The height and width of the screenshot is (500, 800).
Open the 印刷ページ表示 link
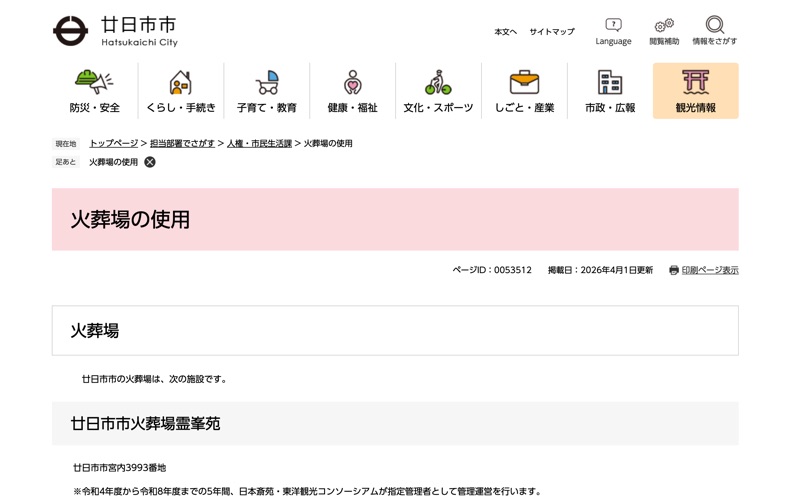[x=710, y=270]
